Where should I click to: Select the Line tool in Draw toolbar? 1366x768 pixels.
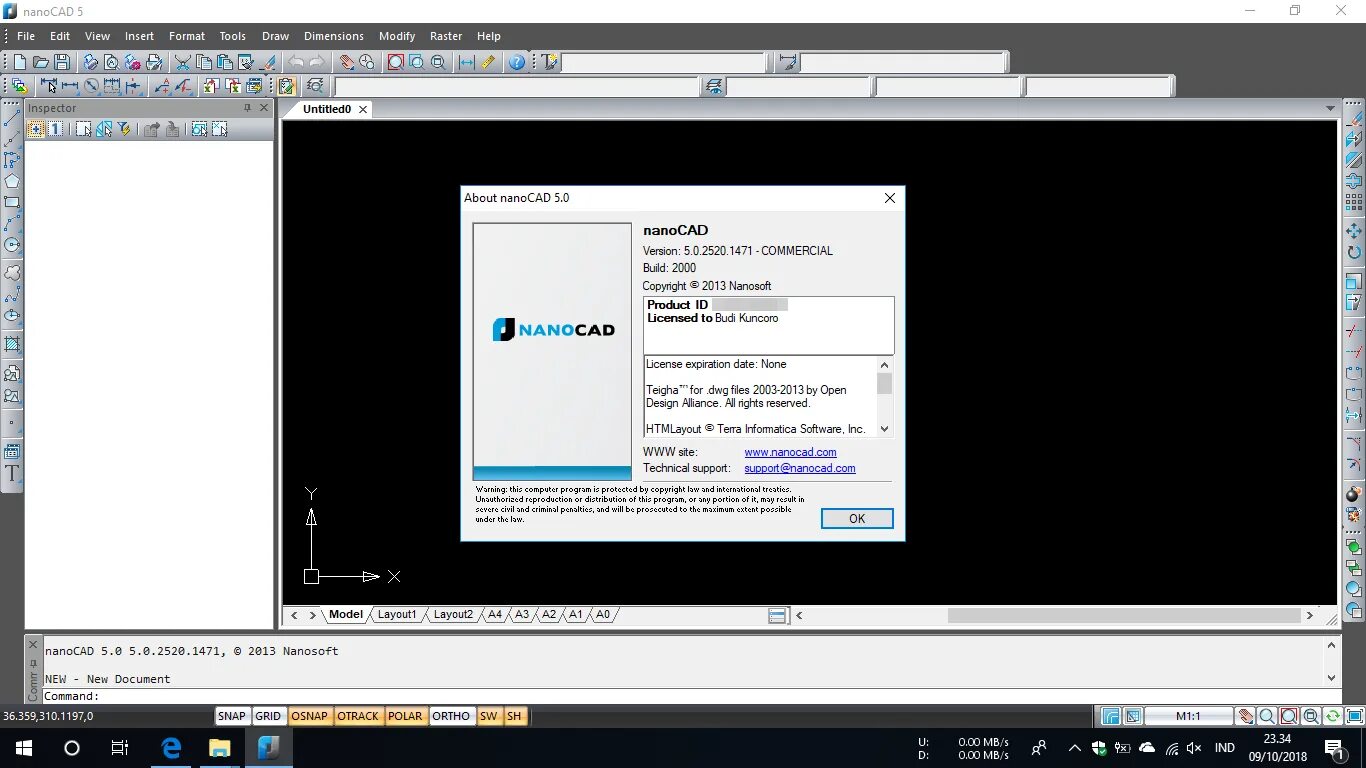12,118
